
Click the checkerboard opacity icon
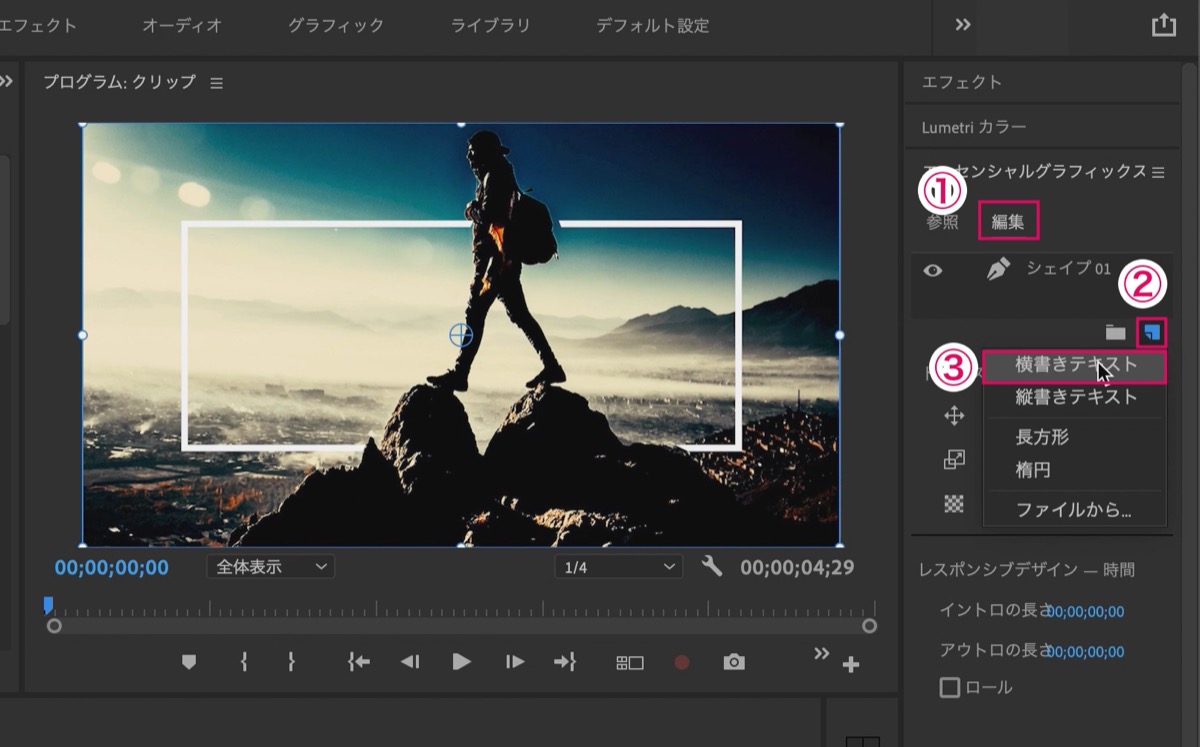(955, 504)
